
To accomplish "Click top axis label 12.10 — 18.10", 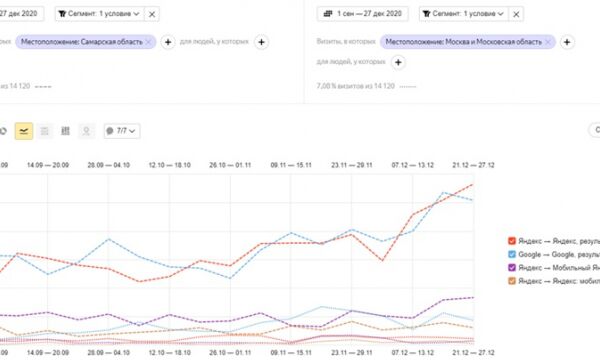I will click(170, 165).
